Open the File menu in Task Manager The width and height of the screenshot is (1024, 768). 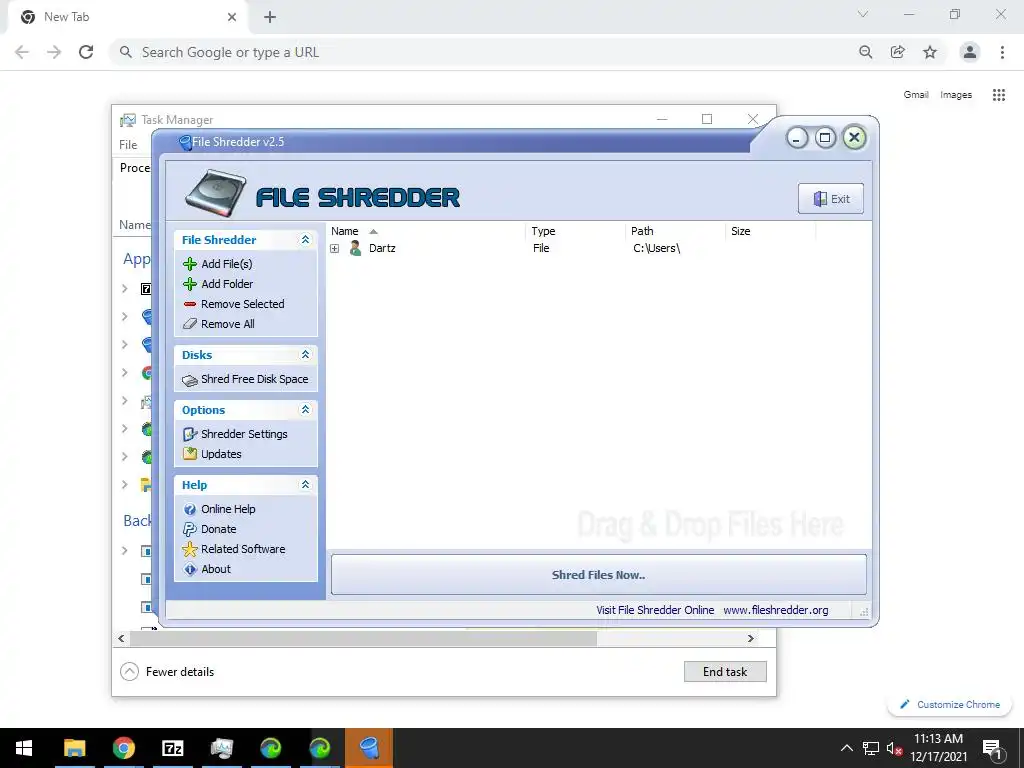(x=128, y=145)
